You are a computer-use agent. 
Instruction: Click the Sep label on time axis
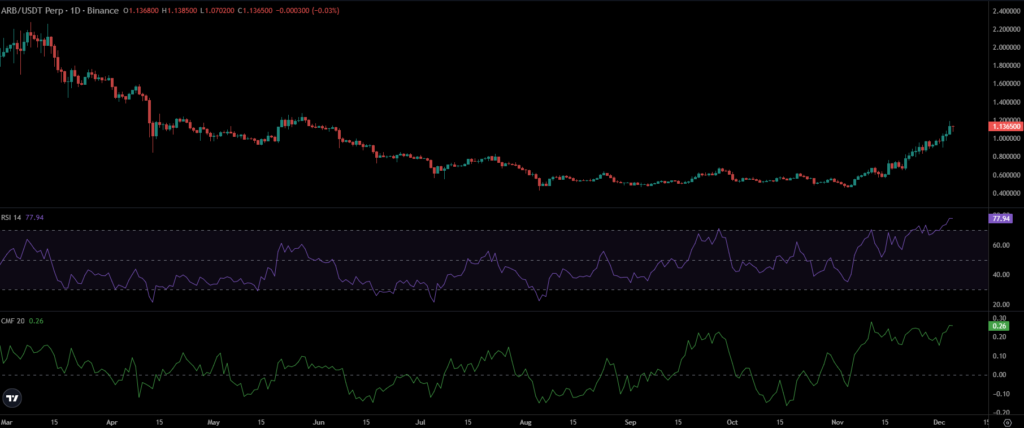[628, 422]
